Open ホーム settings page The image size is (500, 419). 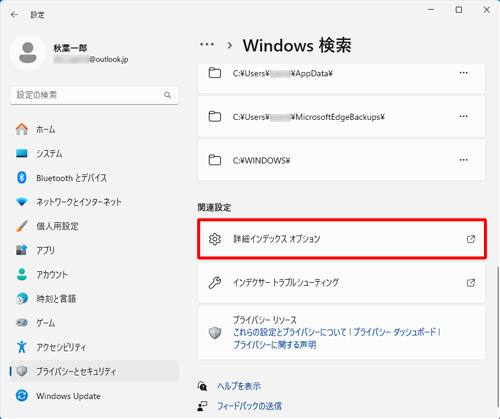[x=94, y=129]
